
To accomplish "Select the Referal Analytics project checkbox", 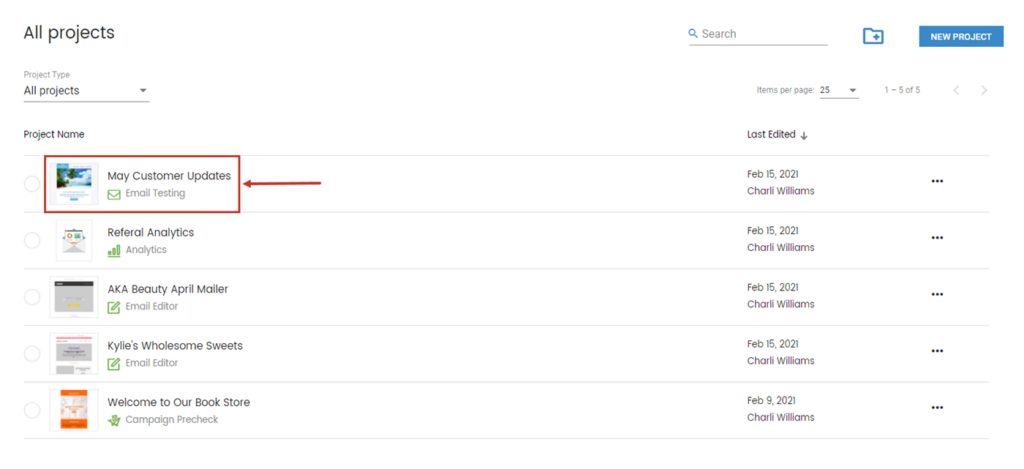I will point(31,240).
